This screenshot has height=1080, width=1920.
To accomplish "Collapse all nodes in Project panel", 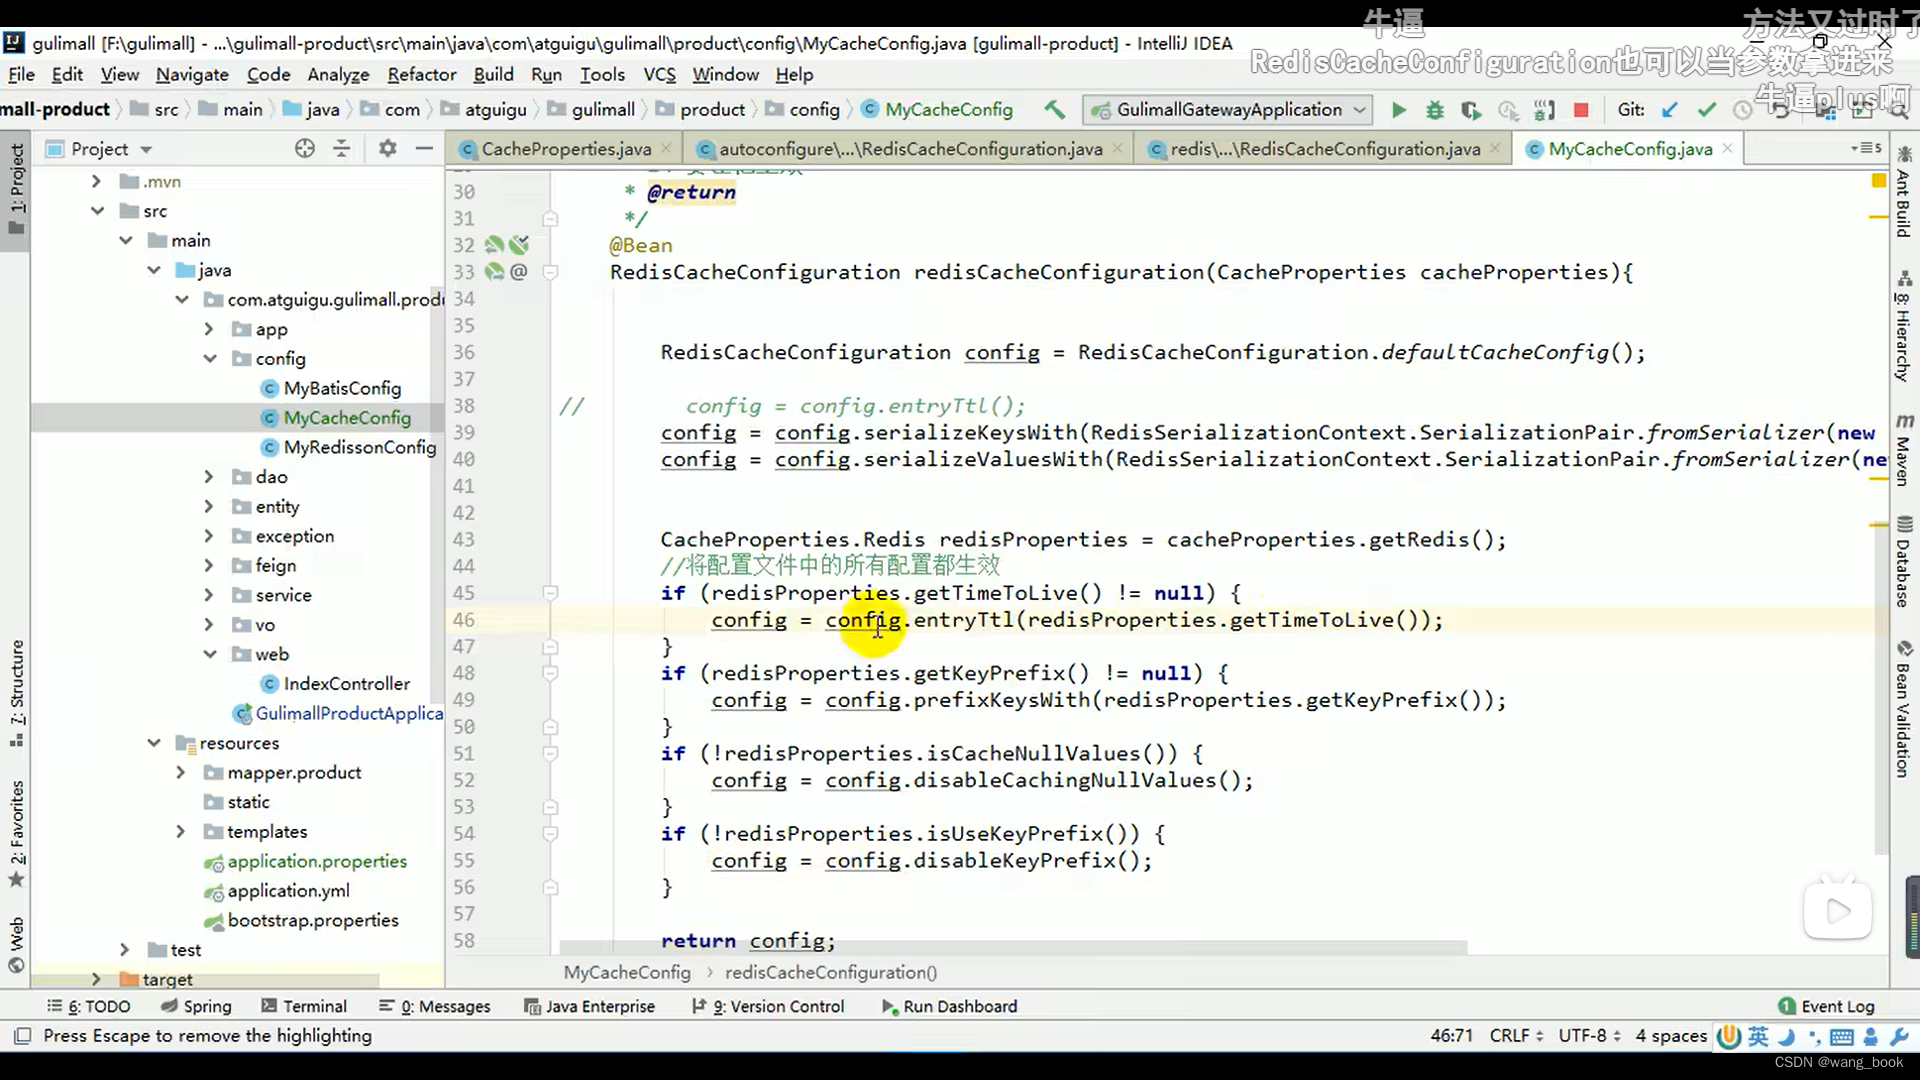I will [x=342, y=149].
